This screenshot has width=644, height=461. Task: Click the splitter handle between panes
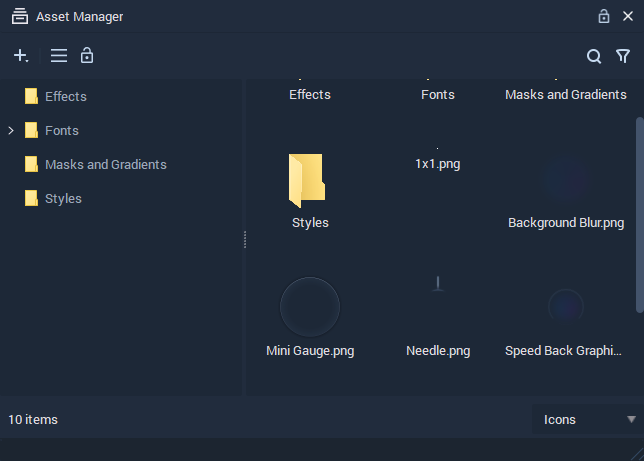(245, 239)
